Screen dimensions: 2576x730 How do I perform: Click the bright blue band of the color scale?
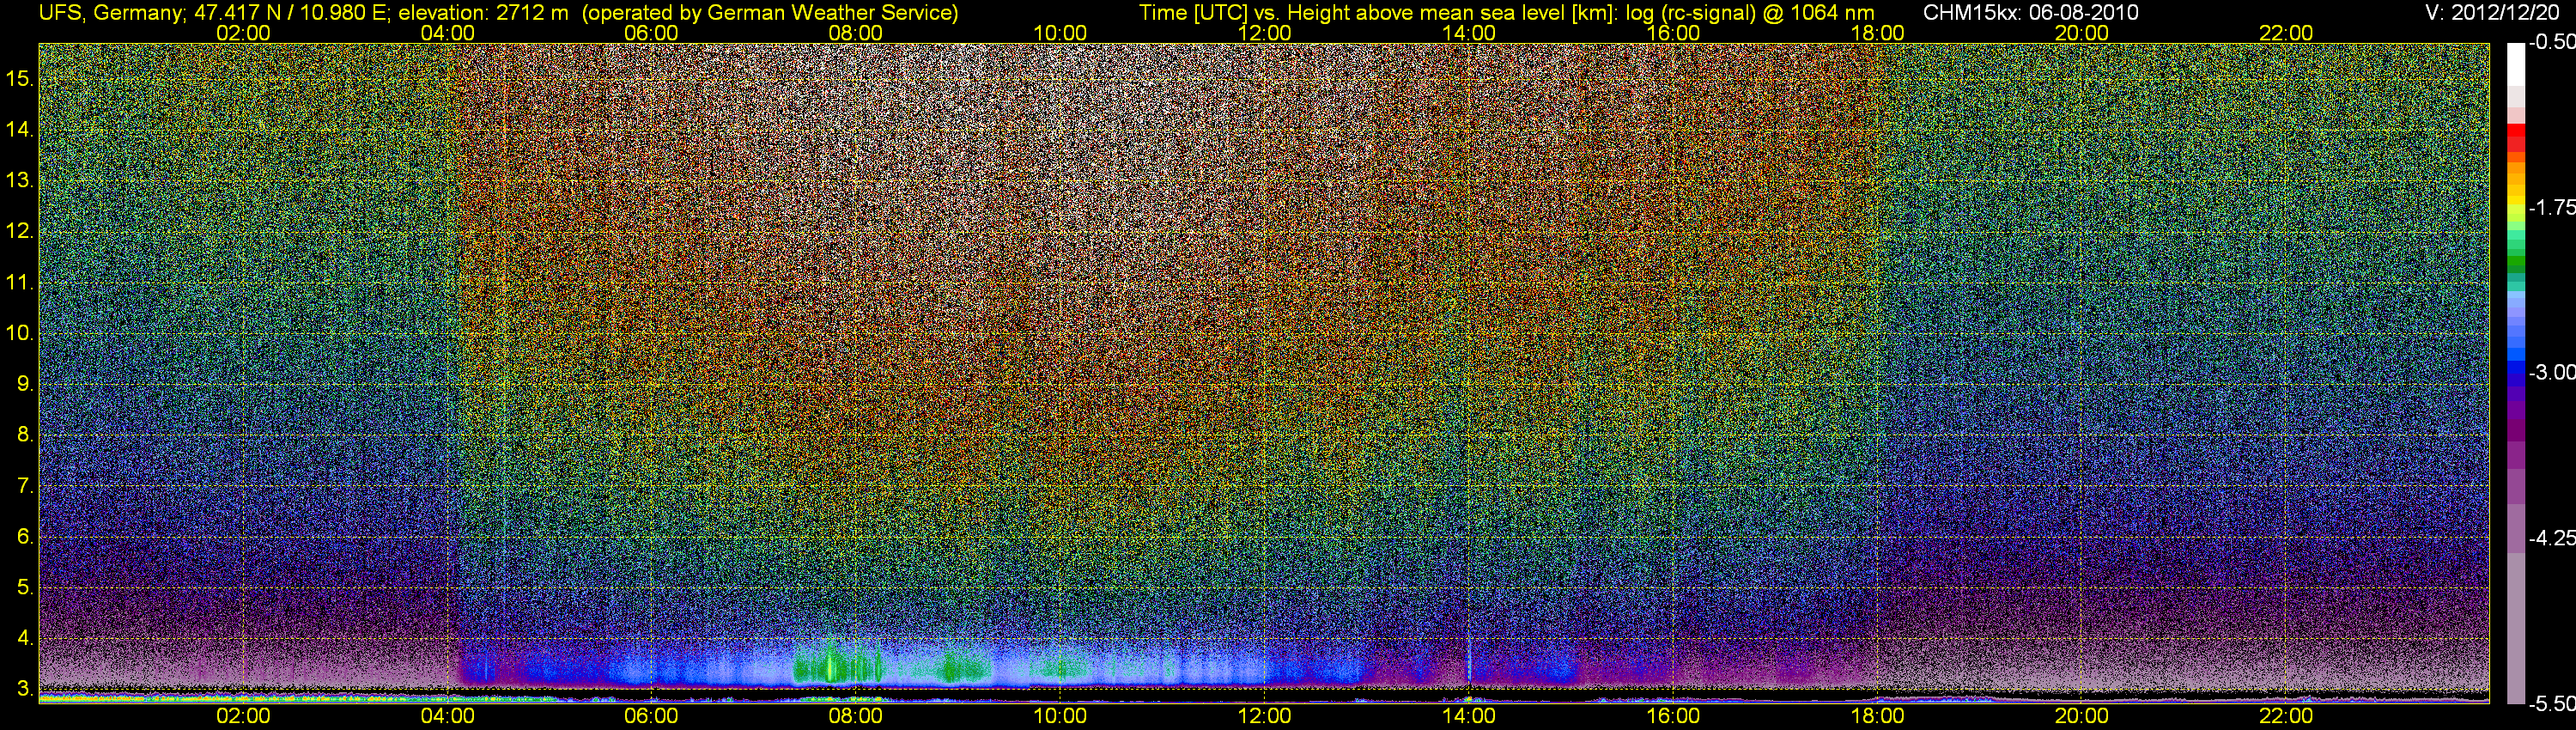tap(2516, 352)
